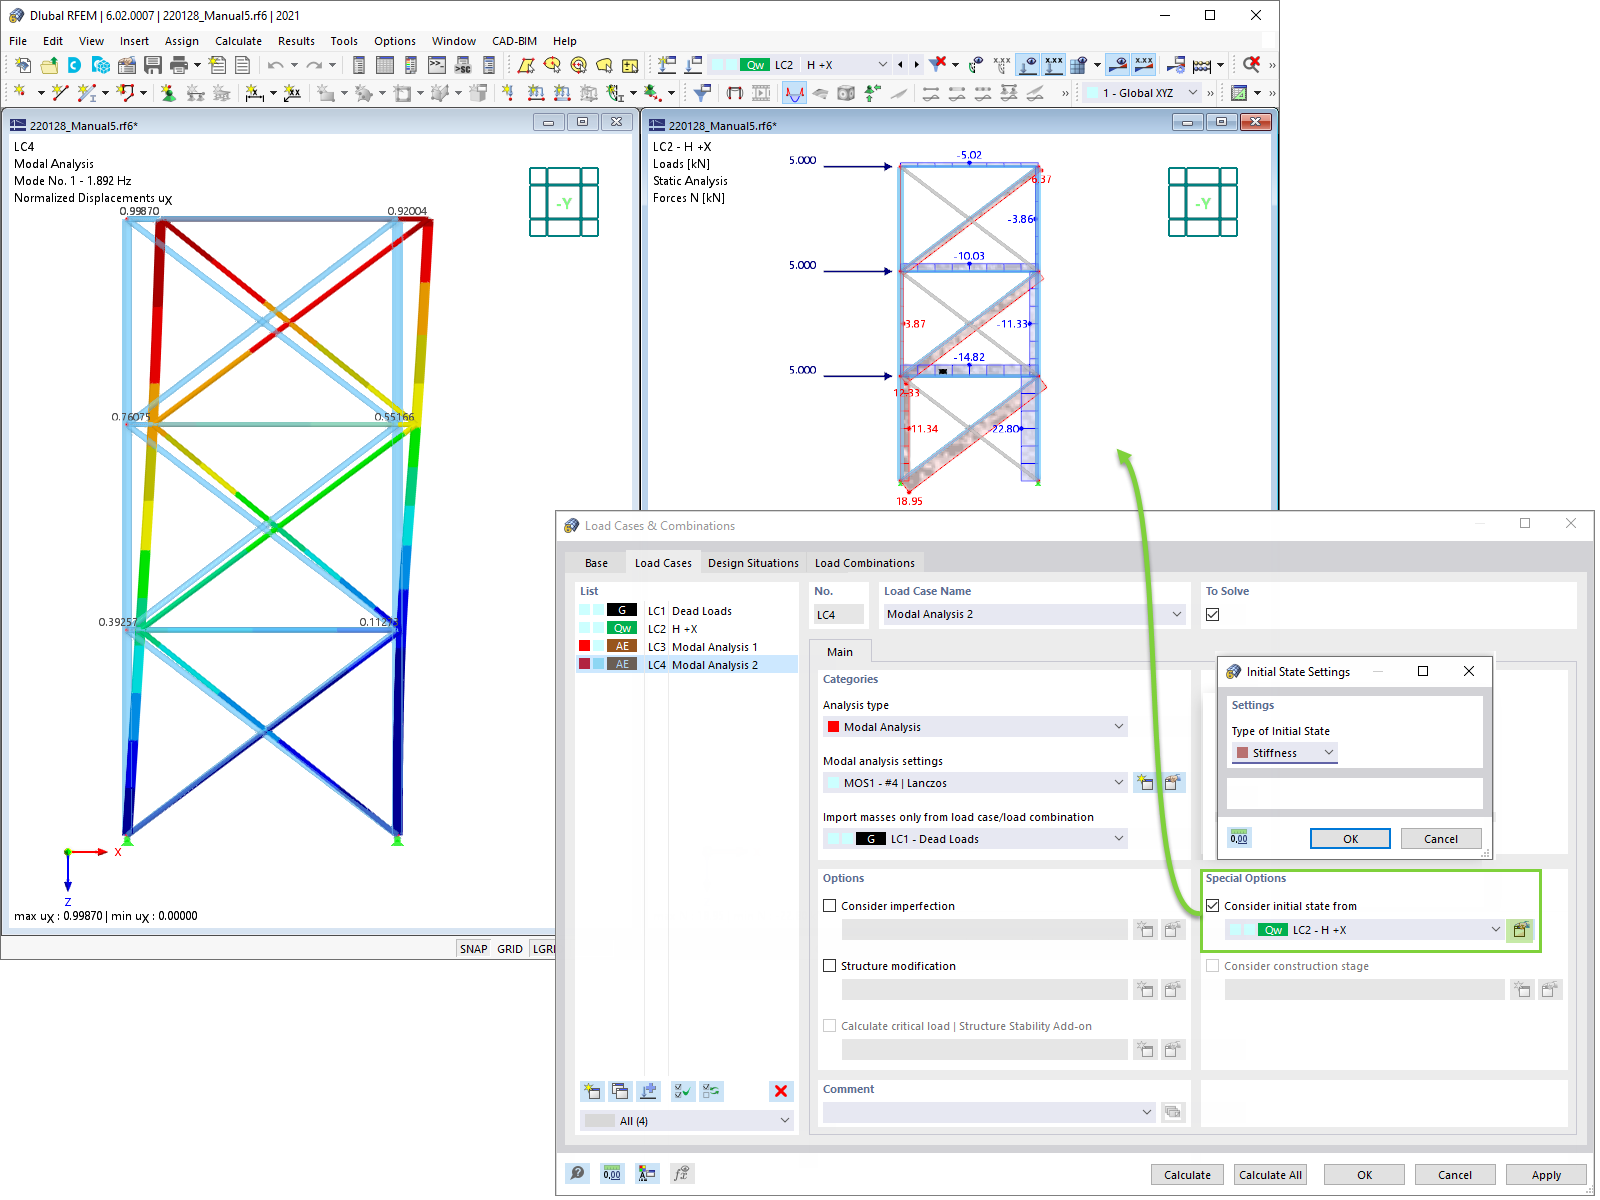Open the Import masses load case dropdown
The image size is (1600, 1200).
tap(1120, 838)
